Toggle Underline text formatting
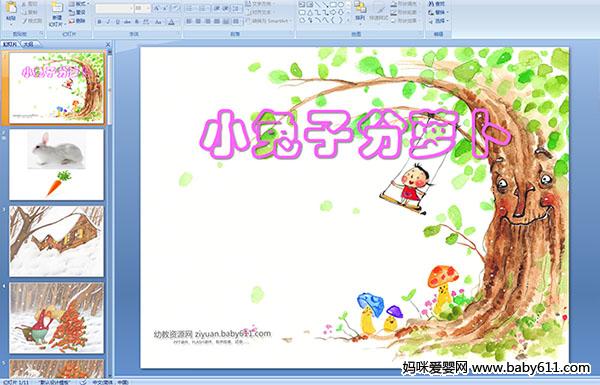Viewport: 600px width, 385px height. (117, 22)
